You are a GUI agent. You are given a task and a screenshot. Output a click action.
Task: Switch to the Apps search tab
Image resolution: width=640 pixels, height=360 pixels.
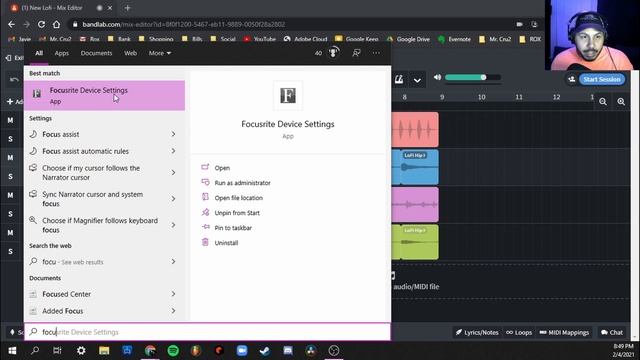click(62, 53)
